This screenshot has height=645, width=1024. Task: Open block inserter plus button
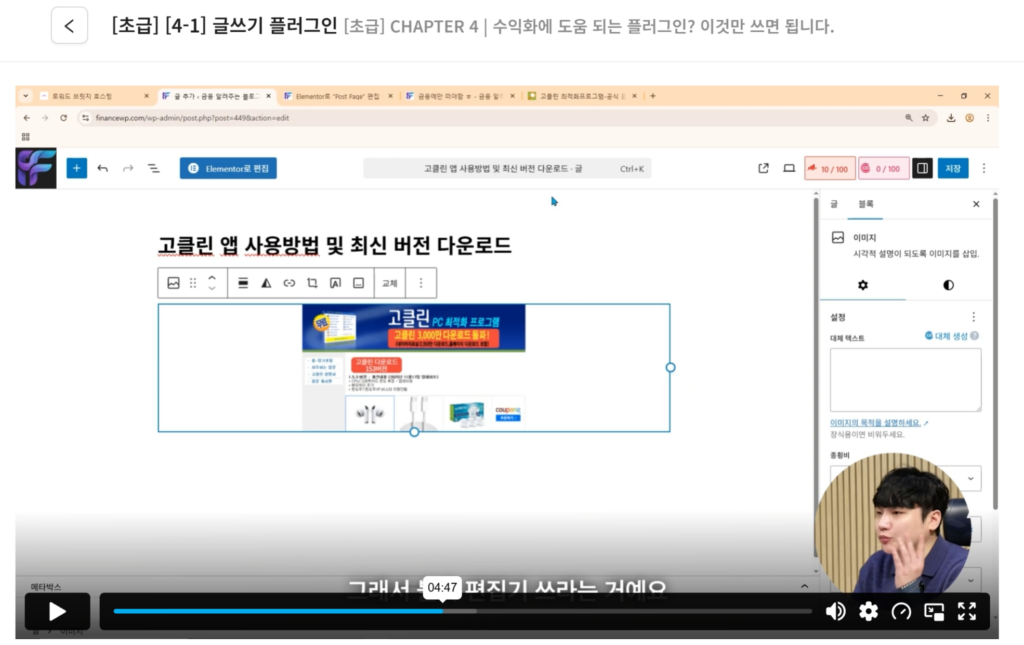(76, 168)
